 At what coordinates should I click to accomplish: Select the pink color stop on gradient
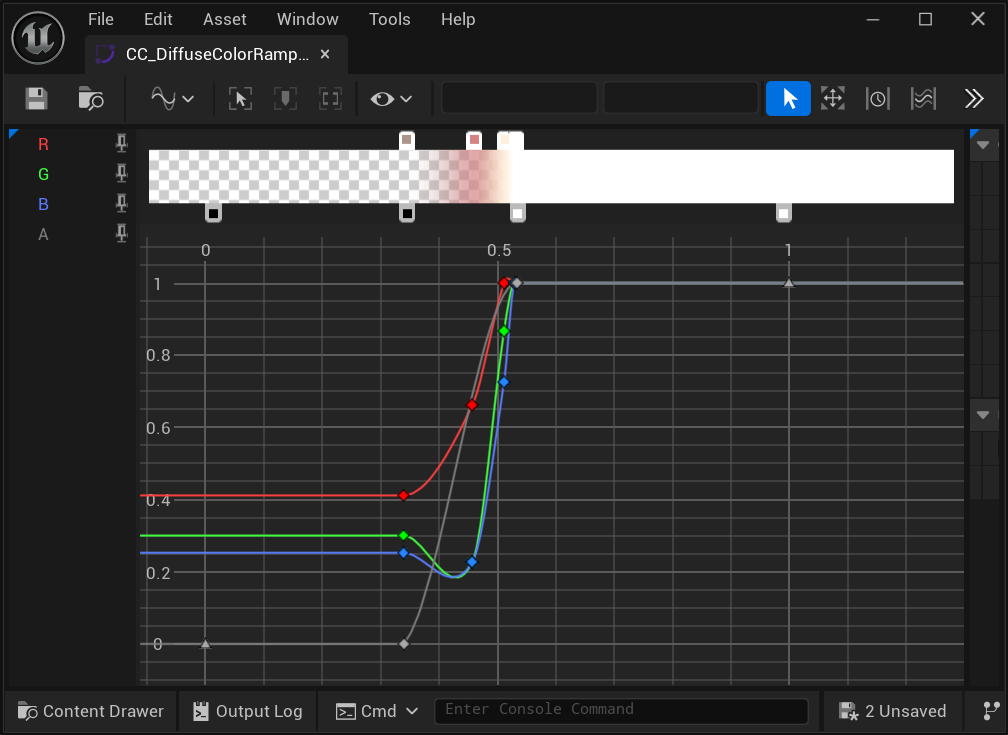click(474, 140)
